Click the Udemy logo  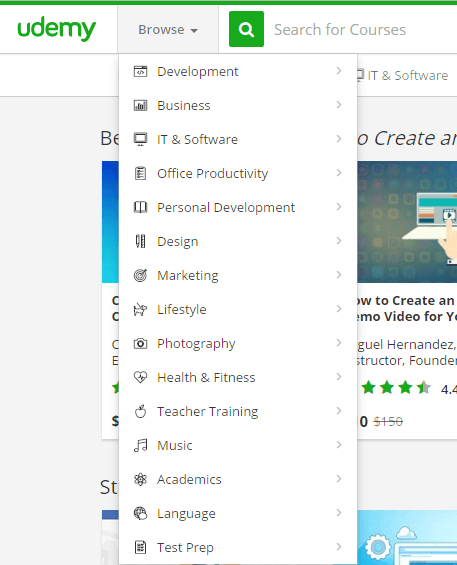click(x=57, y=29)
